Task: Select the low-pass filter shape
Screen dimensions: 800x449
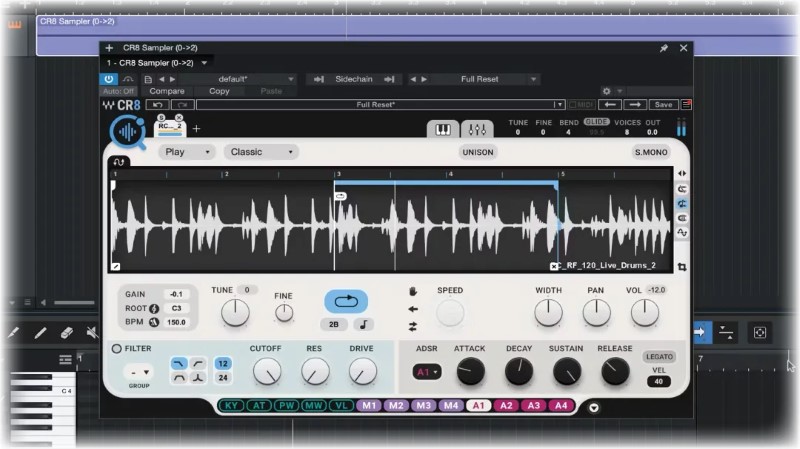Action: (x=178, y=363)
